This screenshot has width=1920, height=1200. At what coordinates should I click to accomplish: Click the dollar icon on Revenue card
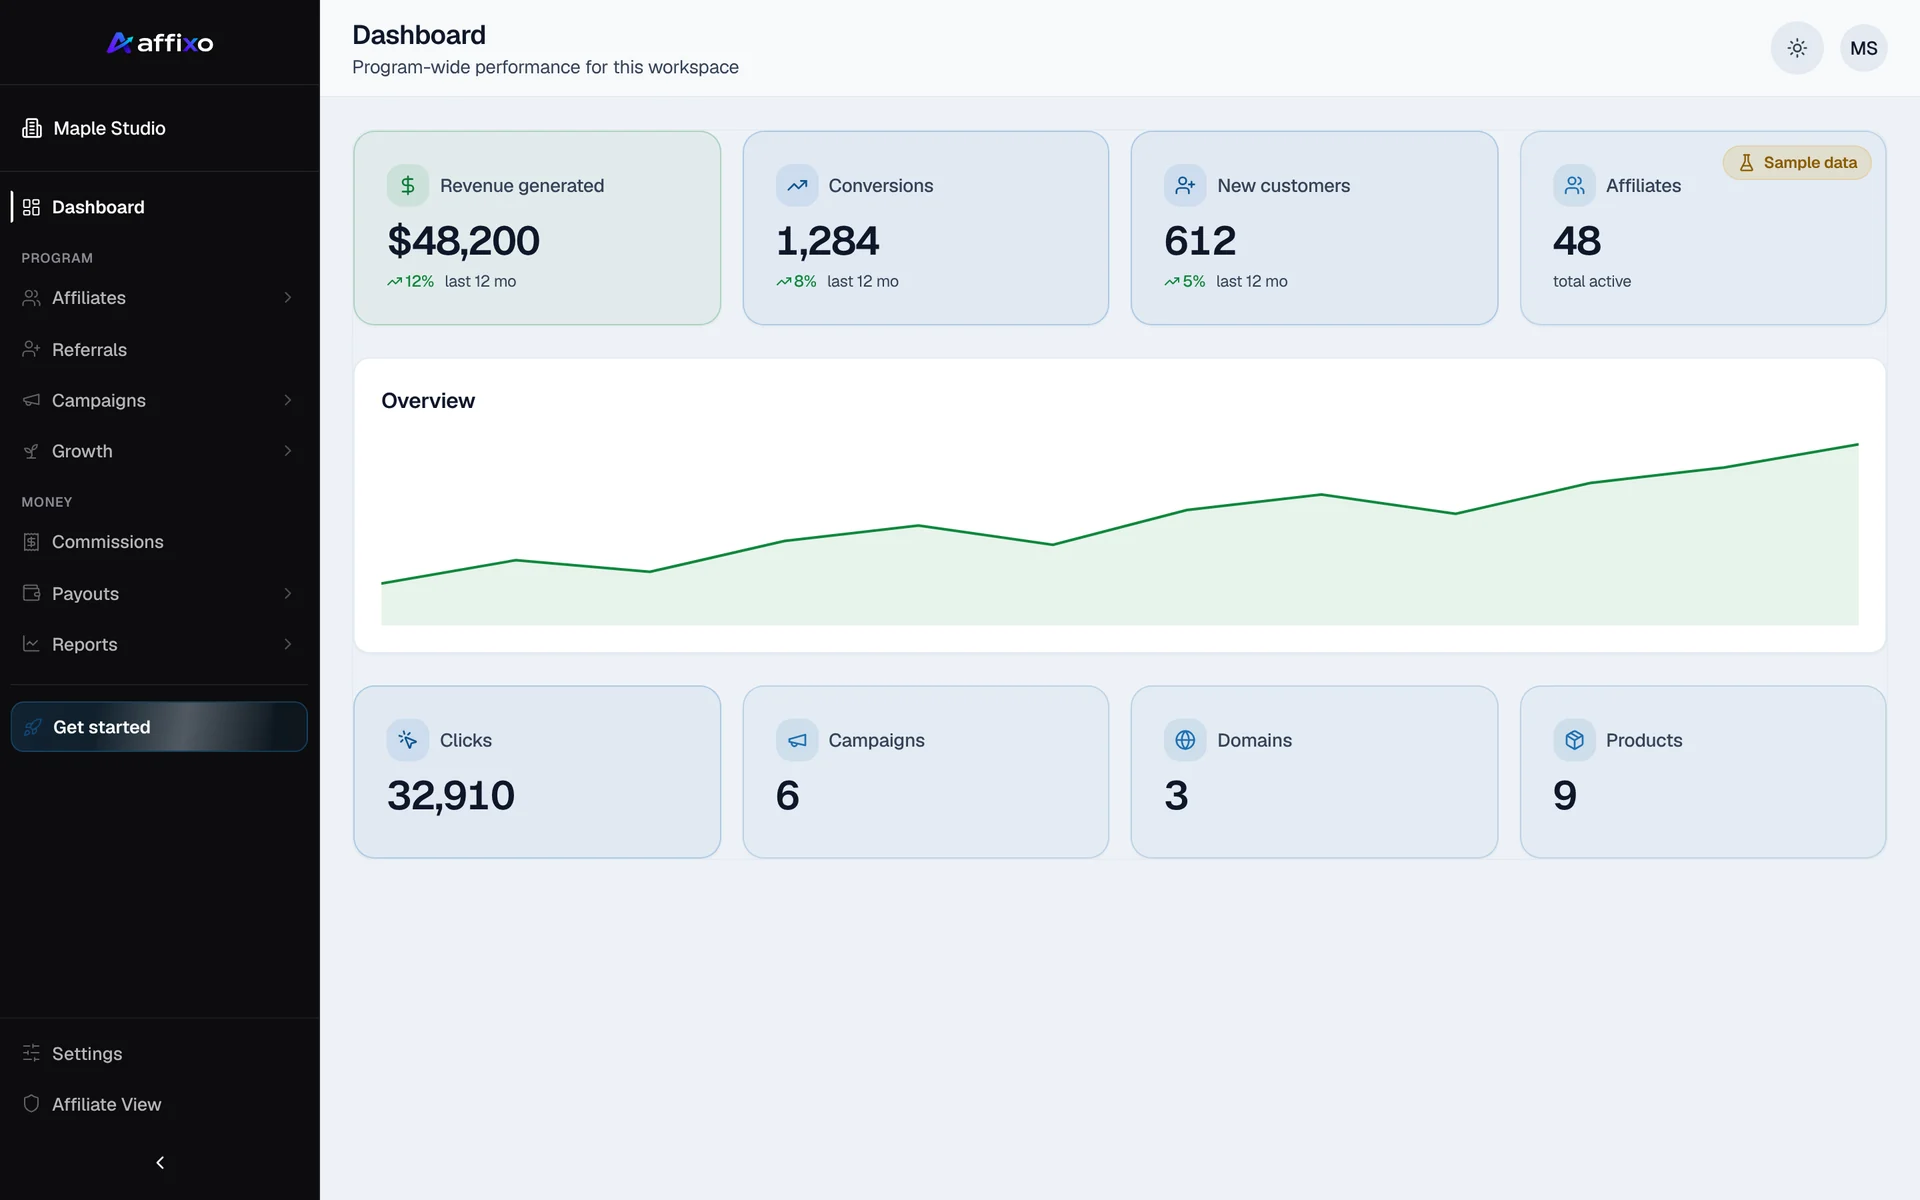(408, 185)
